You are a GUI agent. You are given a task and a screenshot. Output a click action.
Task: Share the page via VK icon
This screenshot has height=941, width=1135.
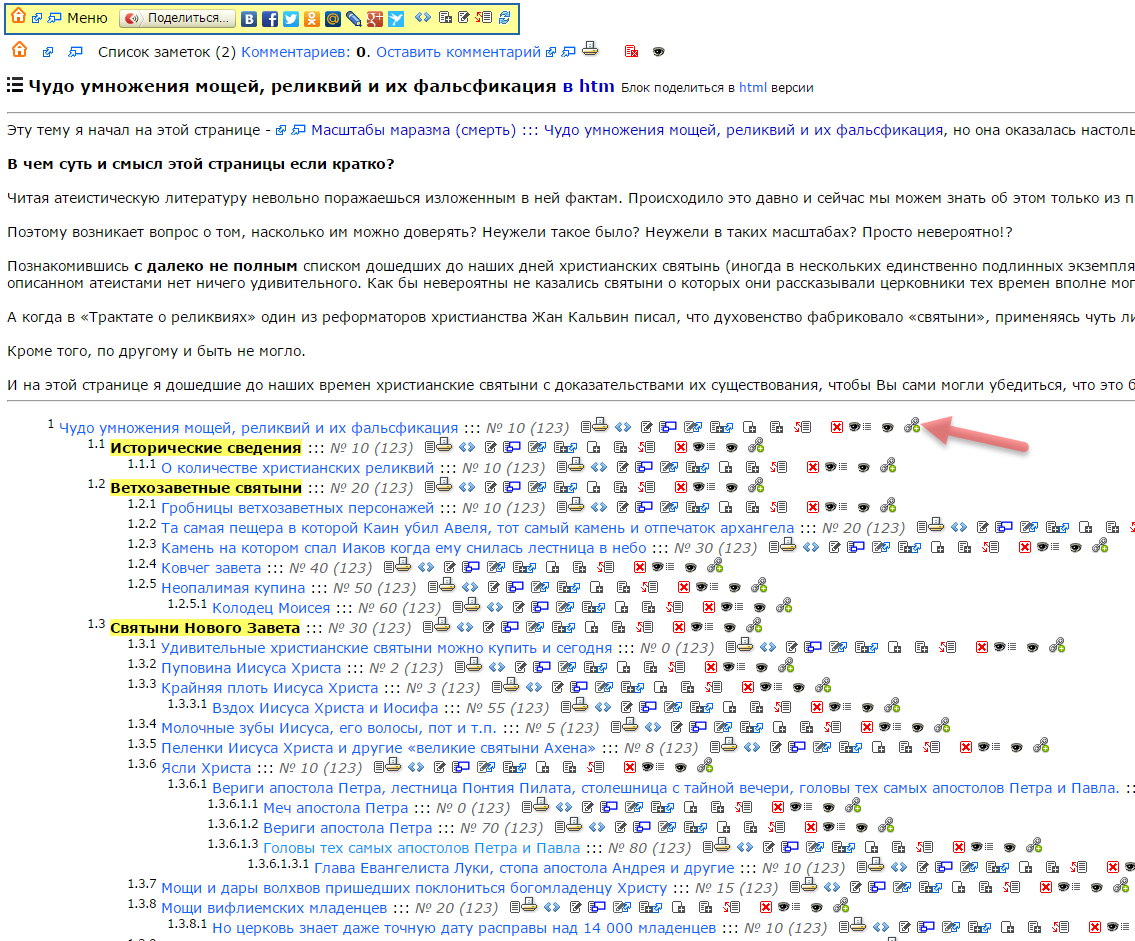tap(249, 19)
